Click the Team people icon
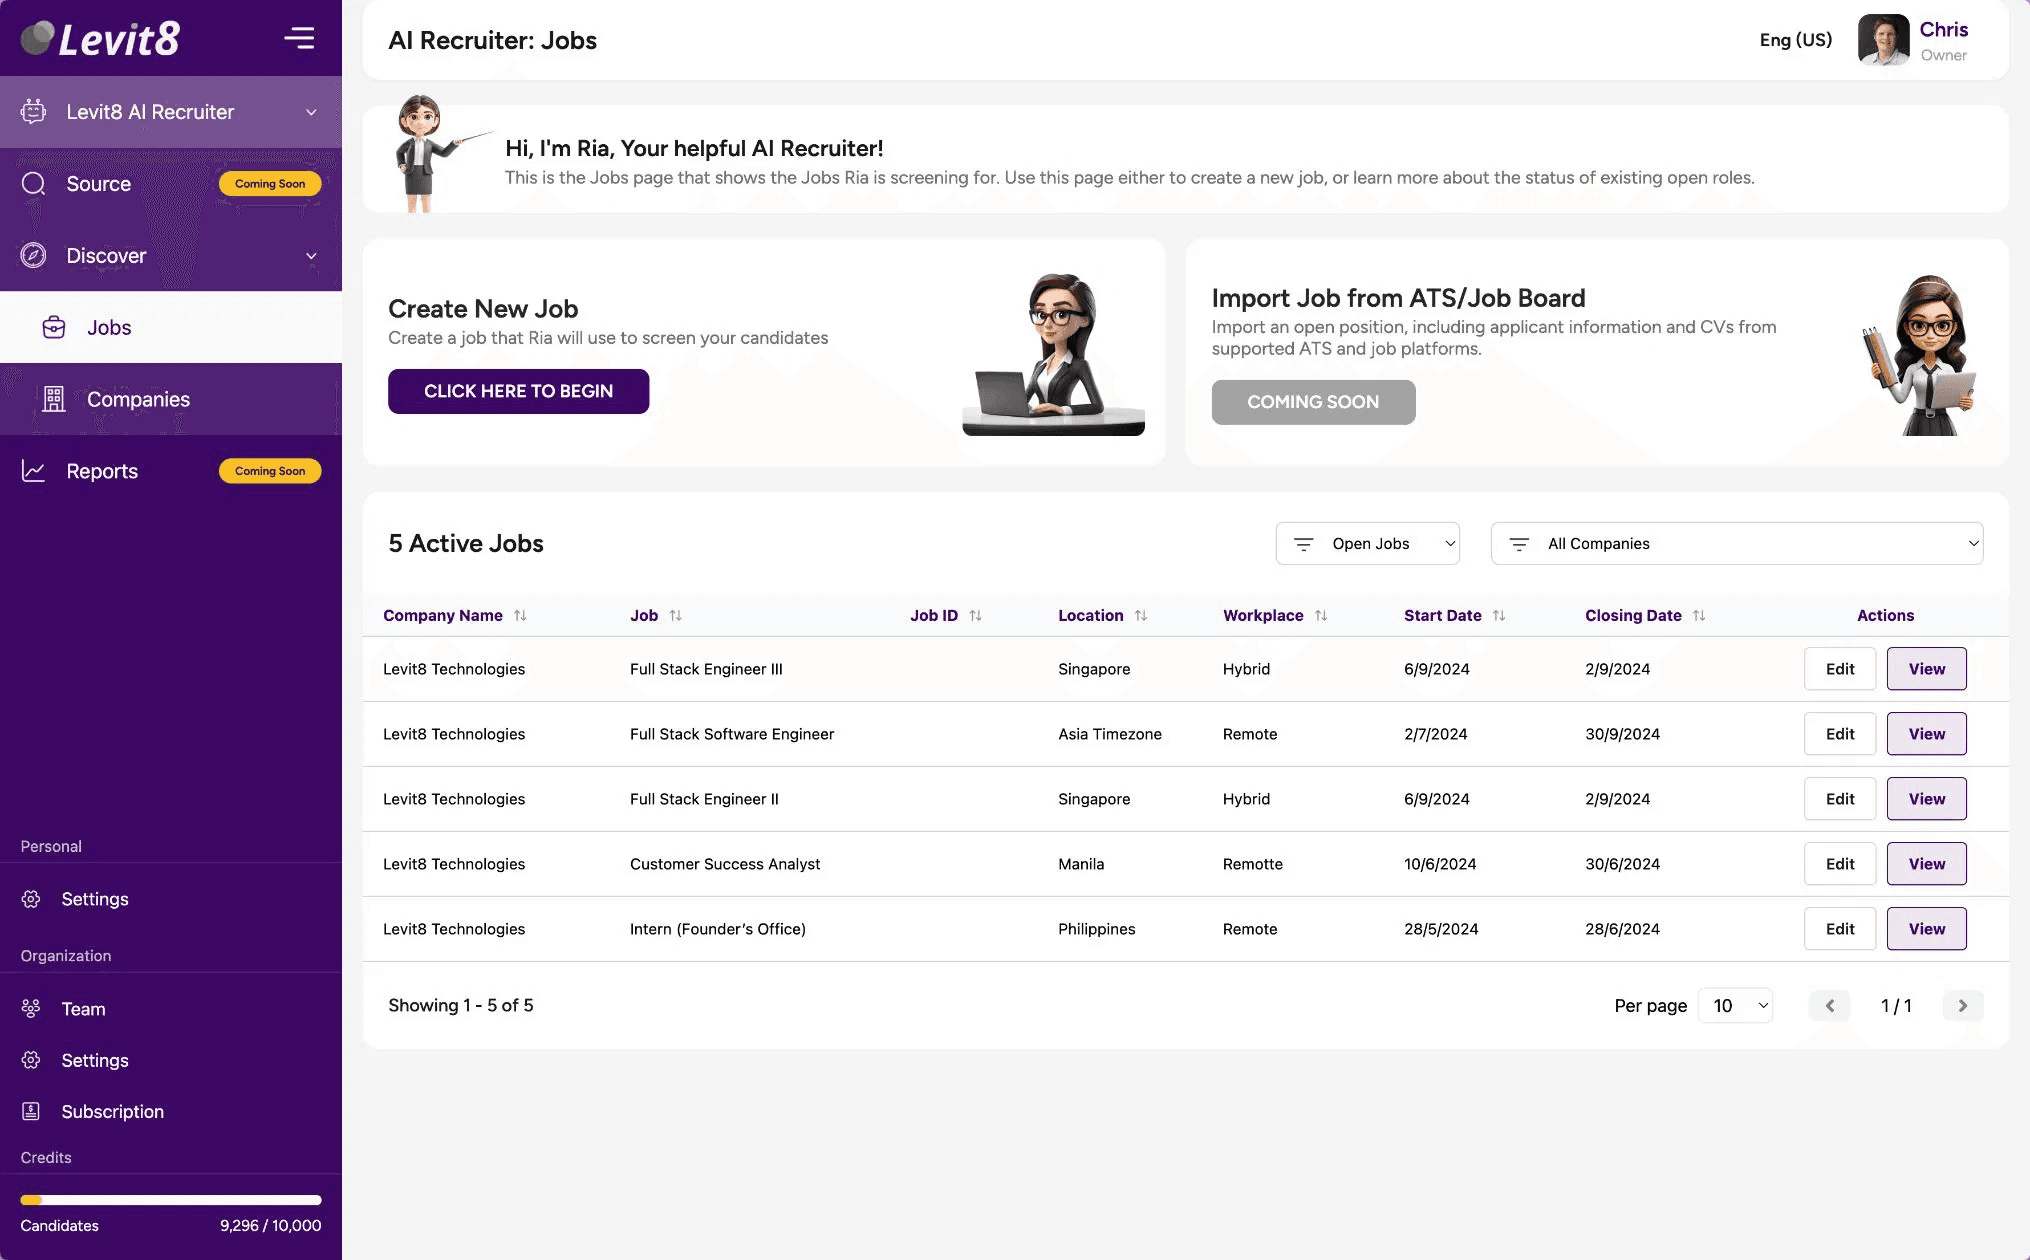 pyautogui.click(x=31, y=1008)
